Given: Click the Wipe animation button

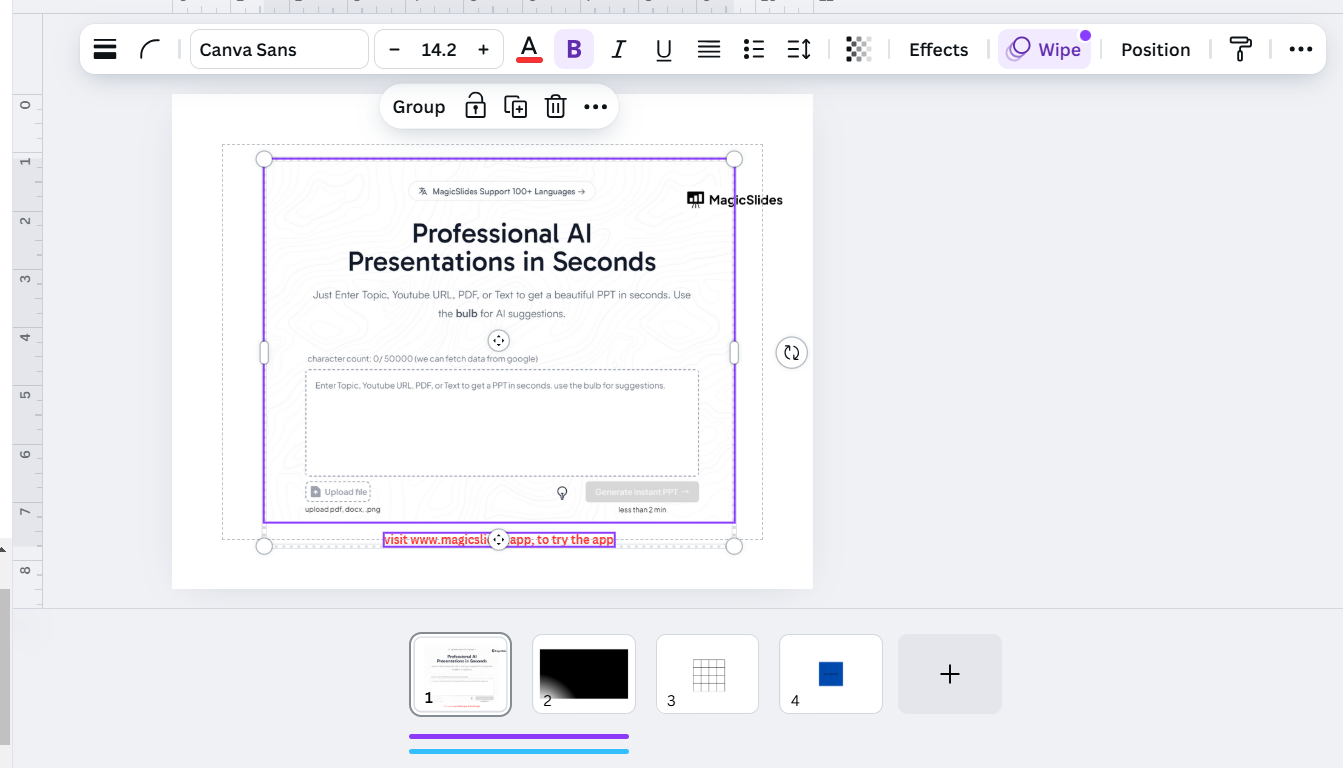Looking at the screenshot, I should pos(1044,49).
